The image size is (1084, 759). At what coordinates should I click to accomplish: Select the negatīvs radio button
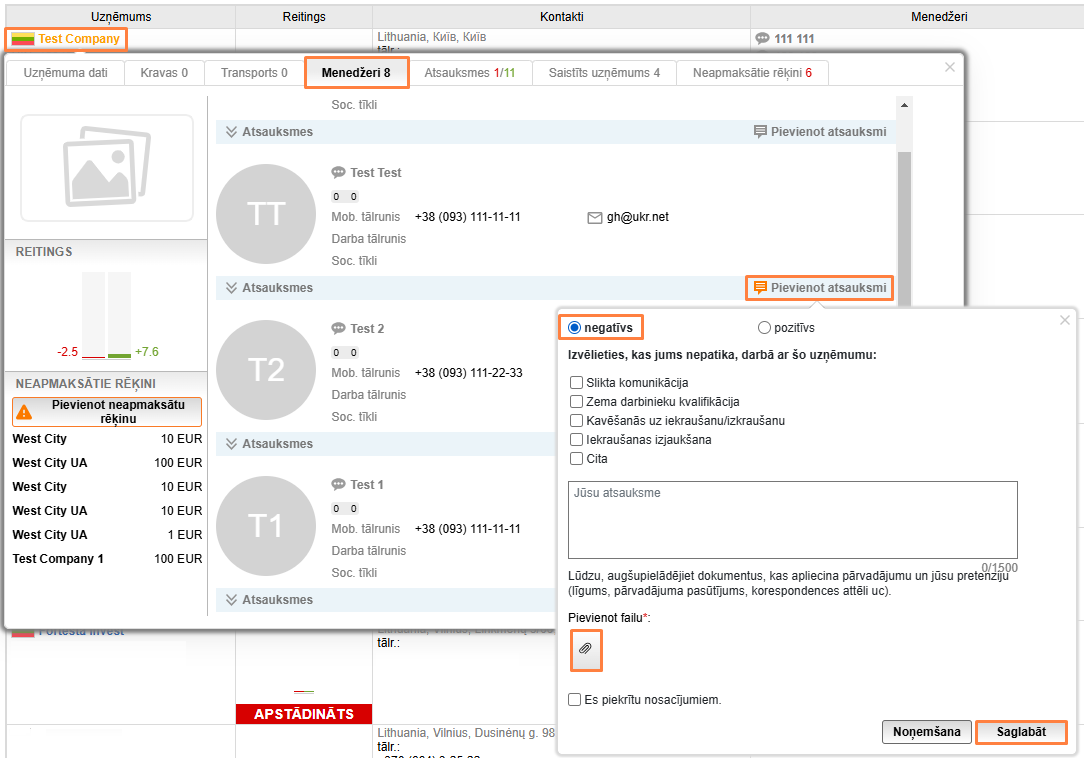(x=574, y=327)
